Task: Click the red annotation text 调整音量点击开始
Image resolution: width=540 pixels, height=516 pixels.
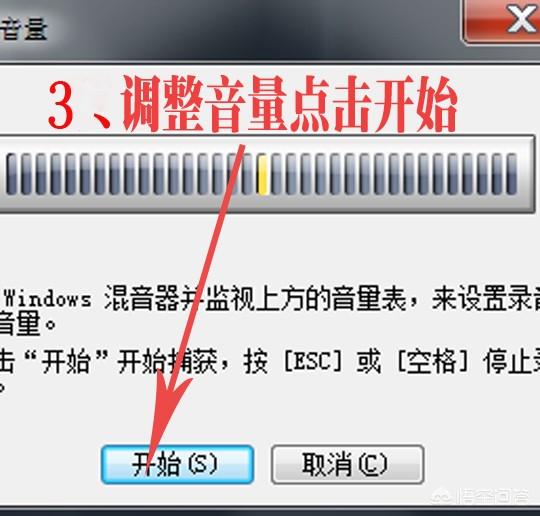Action: (x=289, y=104)
